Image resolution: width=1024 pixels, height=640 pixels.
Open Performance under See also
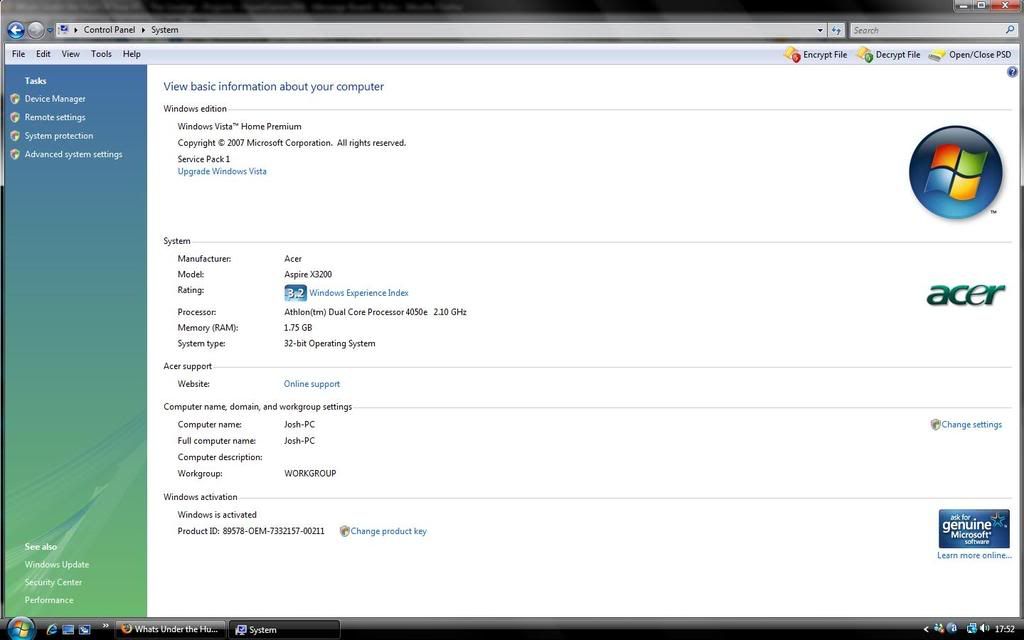click(49, 600)
